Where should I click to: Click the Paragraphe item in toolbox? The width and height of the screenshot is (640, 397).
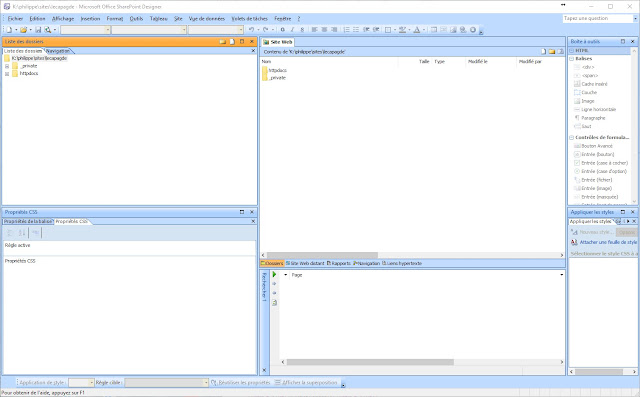pyautogui.click(x=593, y=118)
